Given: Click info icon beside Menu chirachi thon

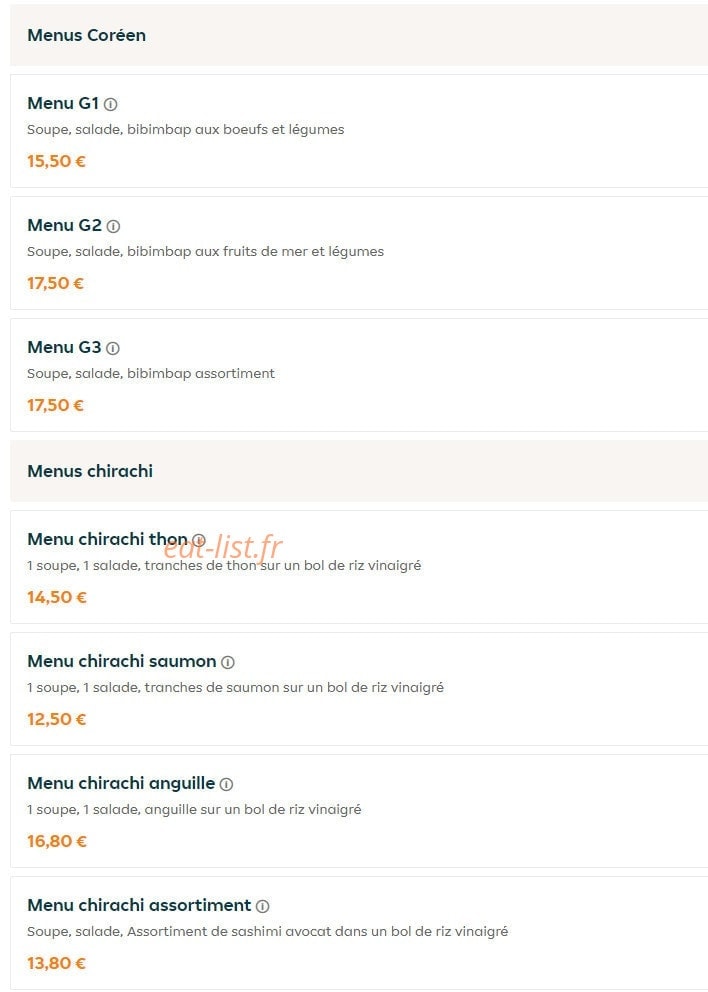Looking at the screenshot, I should point(199,540).
